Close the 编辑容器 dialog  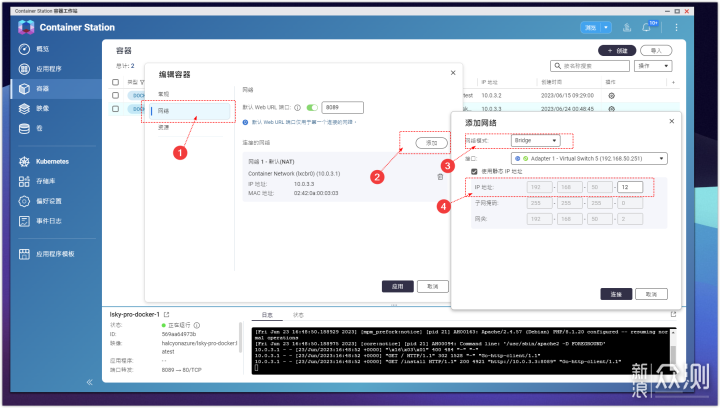(x=453, y=73)
